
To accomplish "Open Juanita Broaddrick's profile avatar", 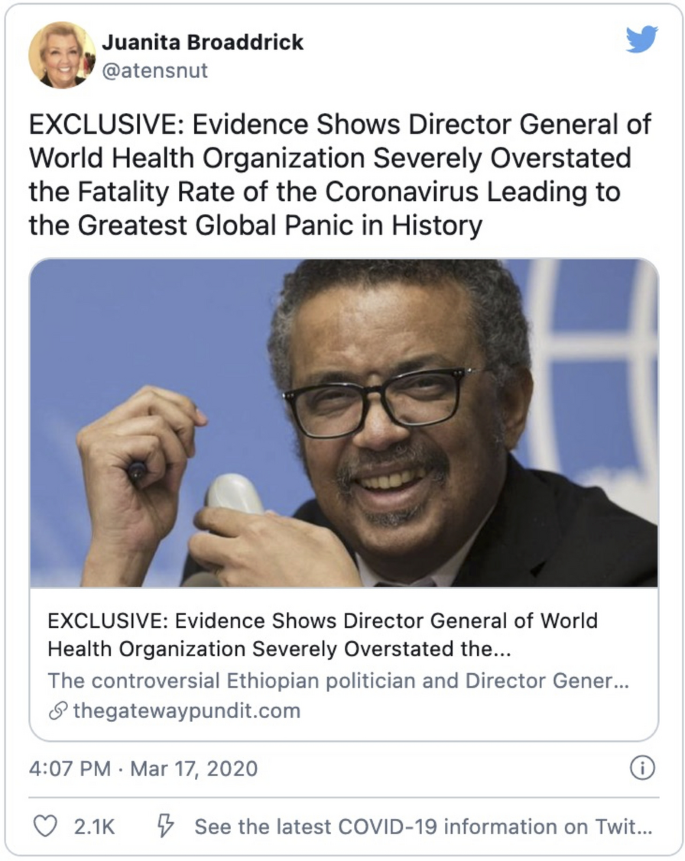I will coord(62,55).
